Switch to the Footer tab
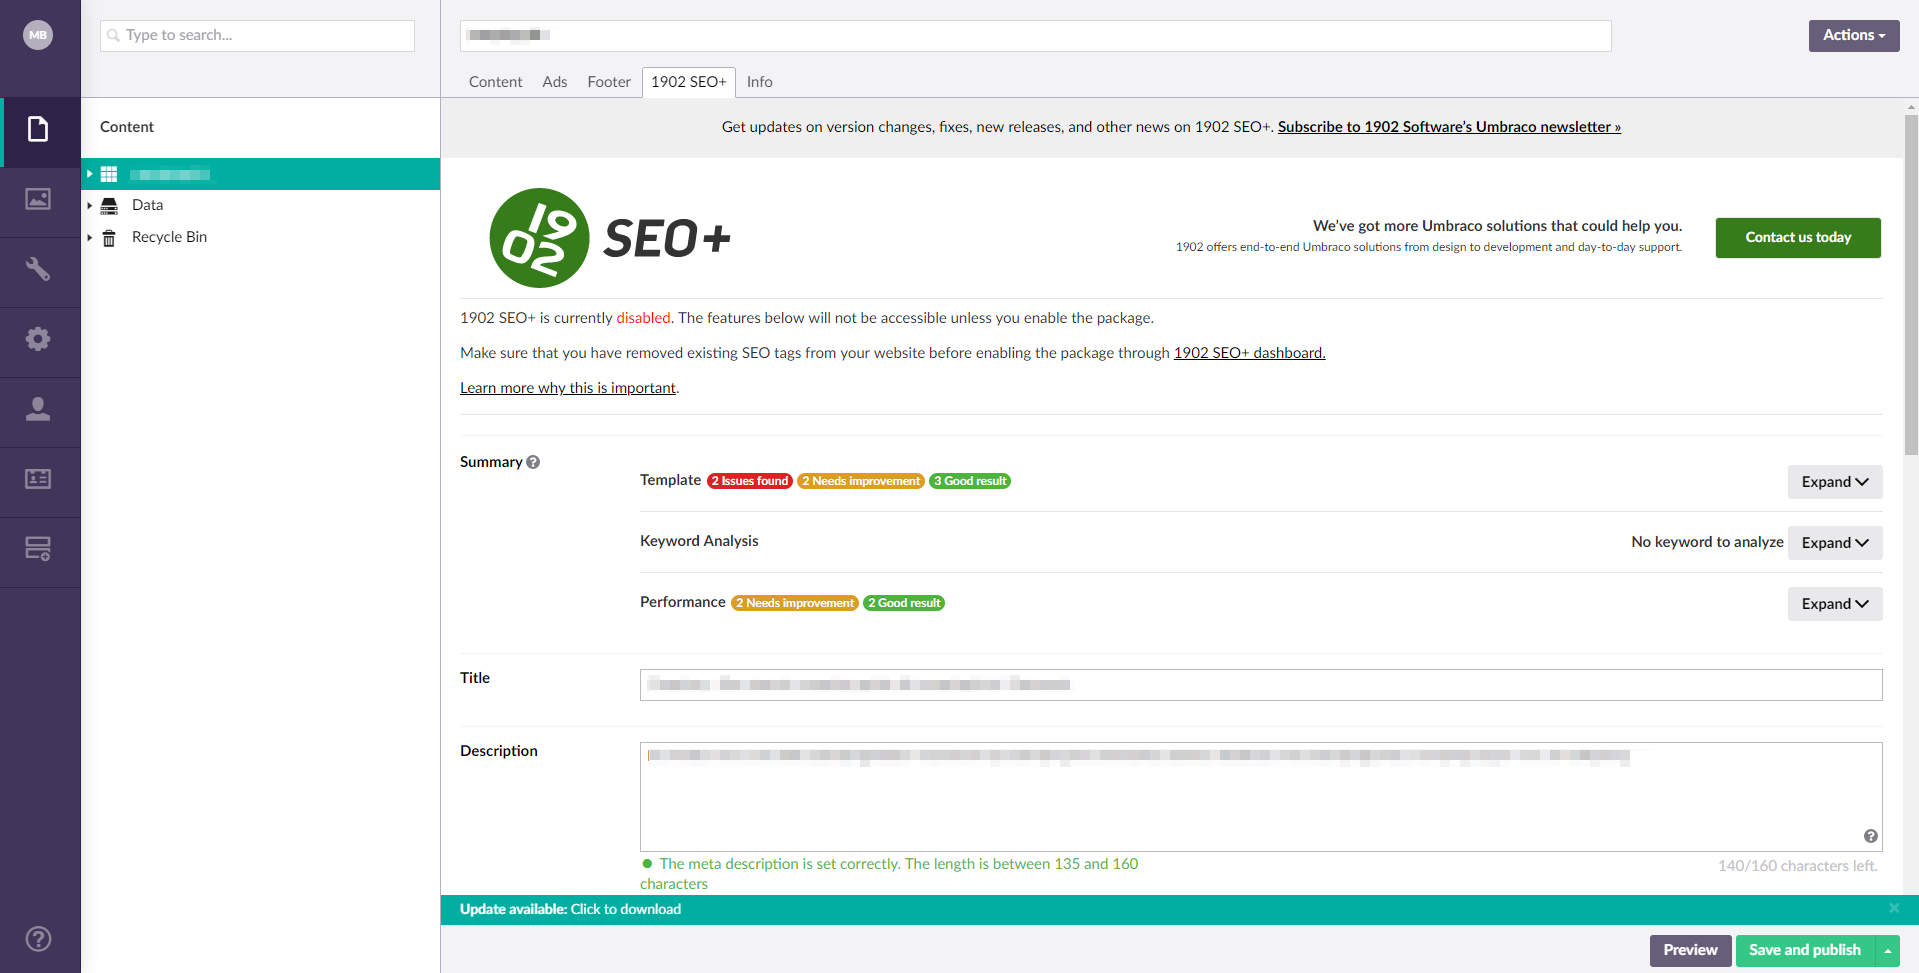1919x973 pixels. [609, 82]
